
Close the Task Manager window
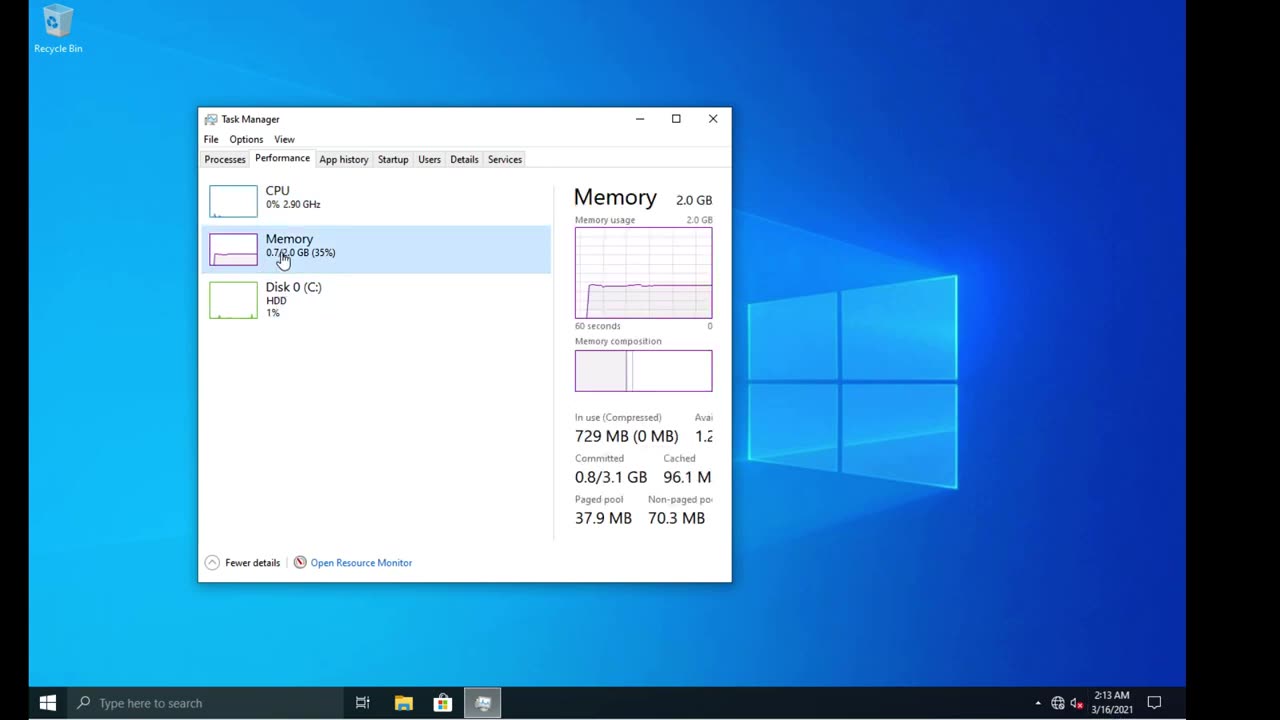click(713, 119)
